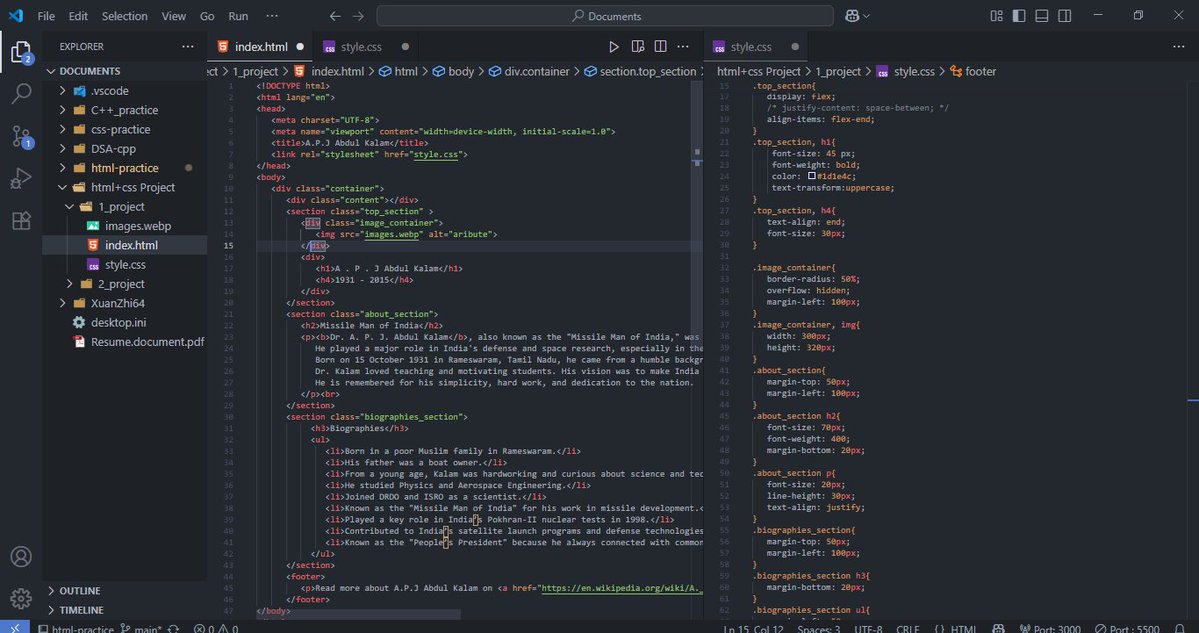Open More Actions for the index.html editor group

[x=683, y=47]
